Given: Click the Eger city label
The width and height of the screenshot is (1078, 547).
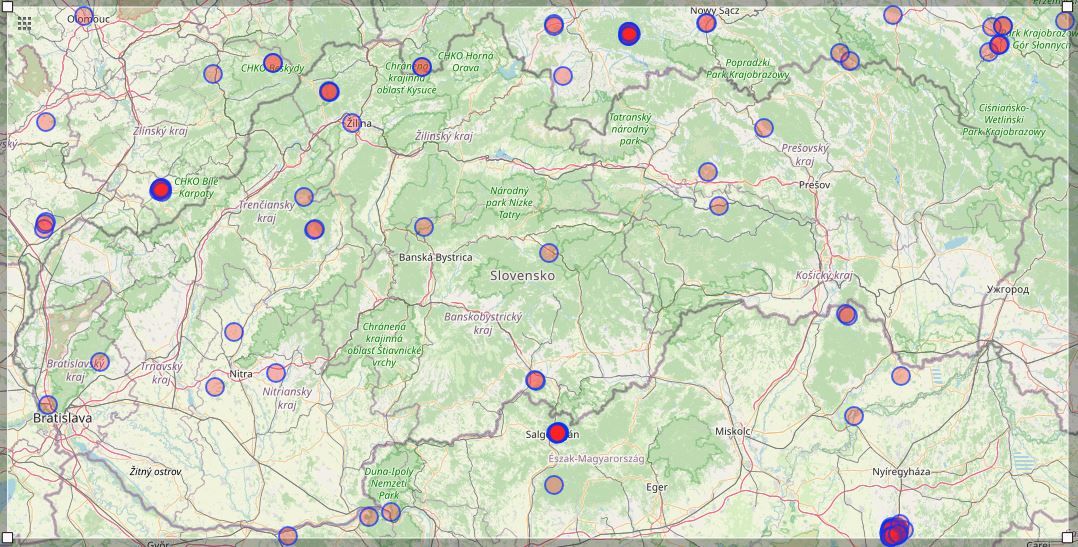Looking at the screenshot, I should pyautogui.click(x=656, y=487).
